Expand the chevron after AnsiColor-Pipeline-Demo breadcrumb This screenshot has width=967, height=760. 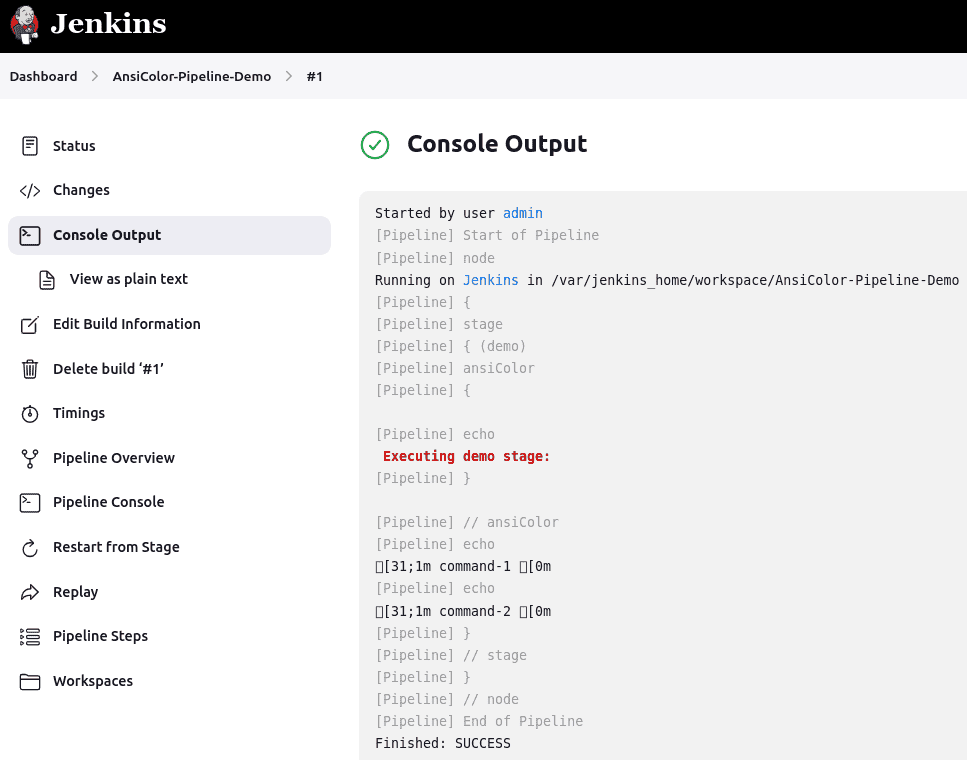[289, 76]
